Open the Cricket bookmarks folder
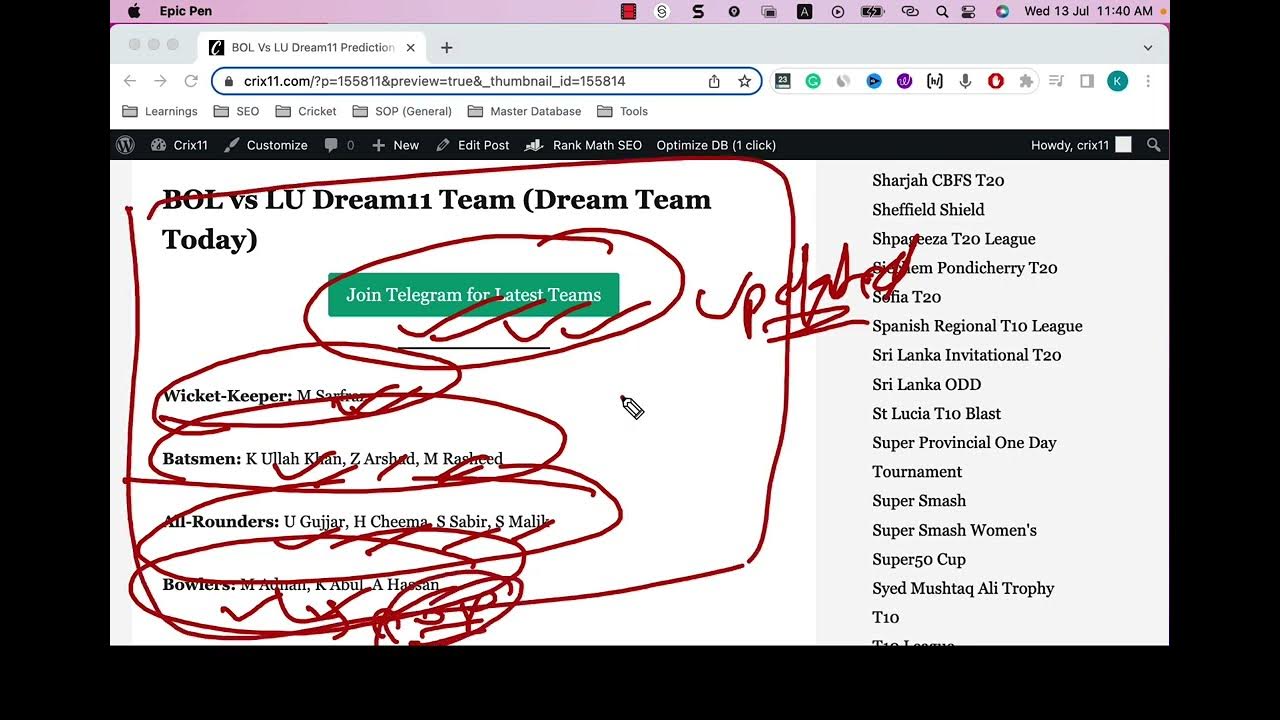The image size is (1280, 720). [306, 111]
